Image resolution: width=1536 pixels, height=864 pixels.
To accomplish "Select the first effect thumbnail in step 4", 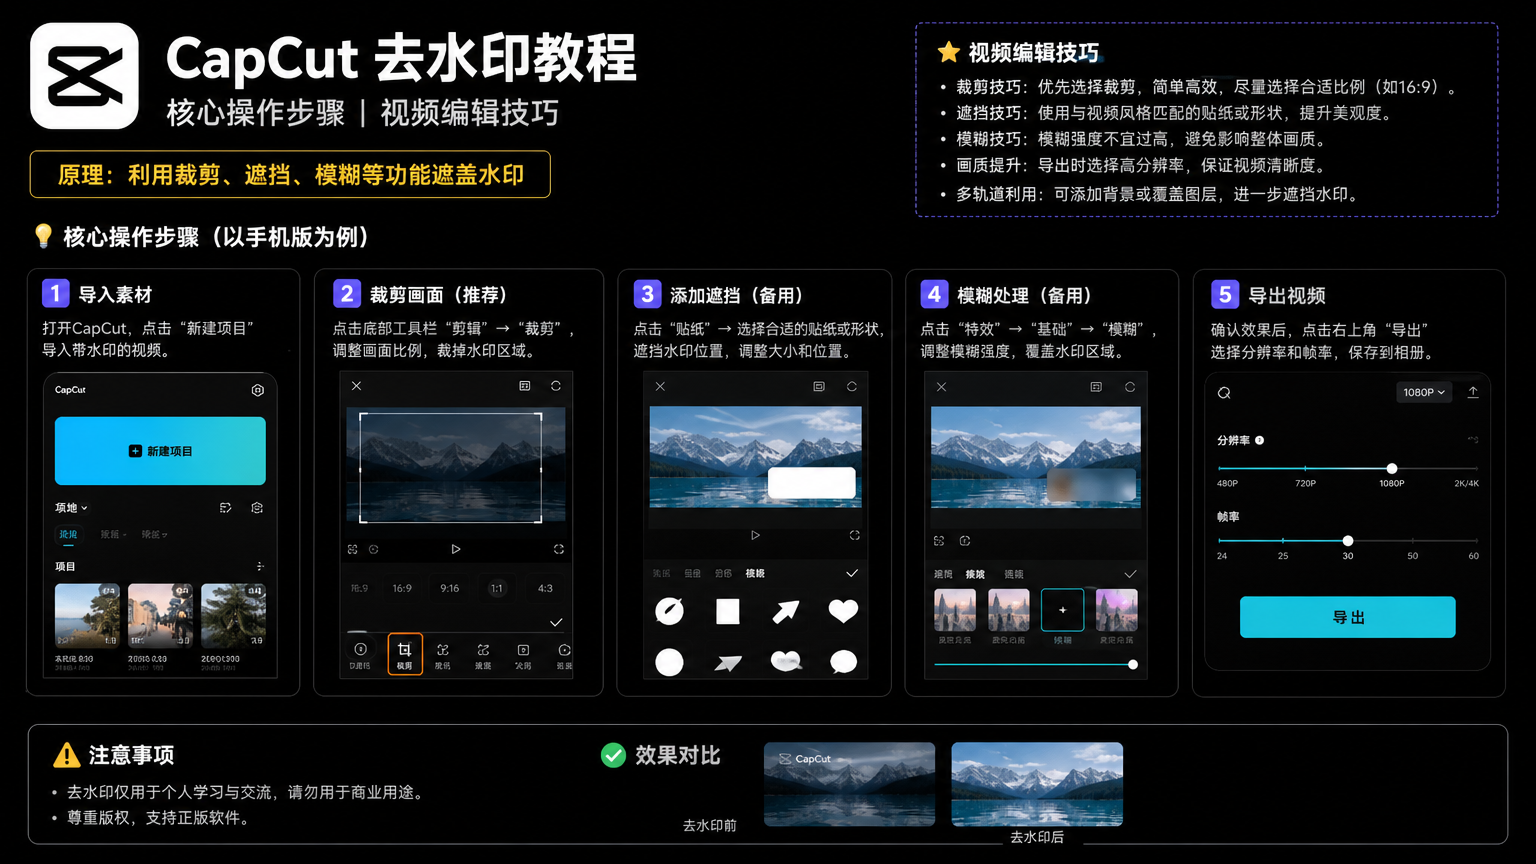I will click(x=955, y=610).
